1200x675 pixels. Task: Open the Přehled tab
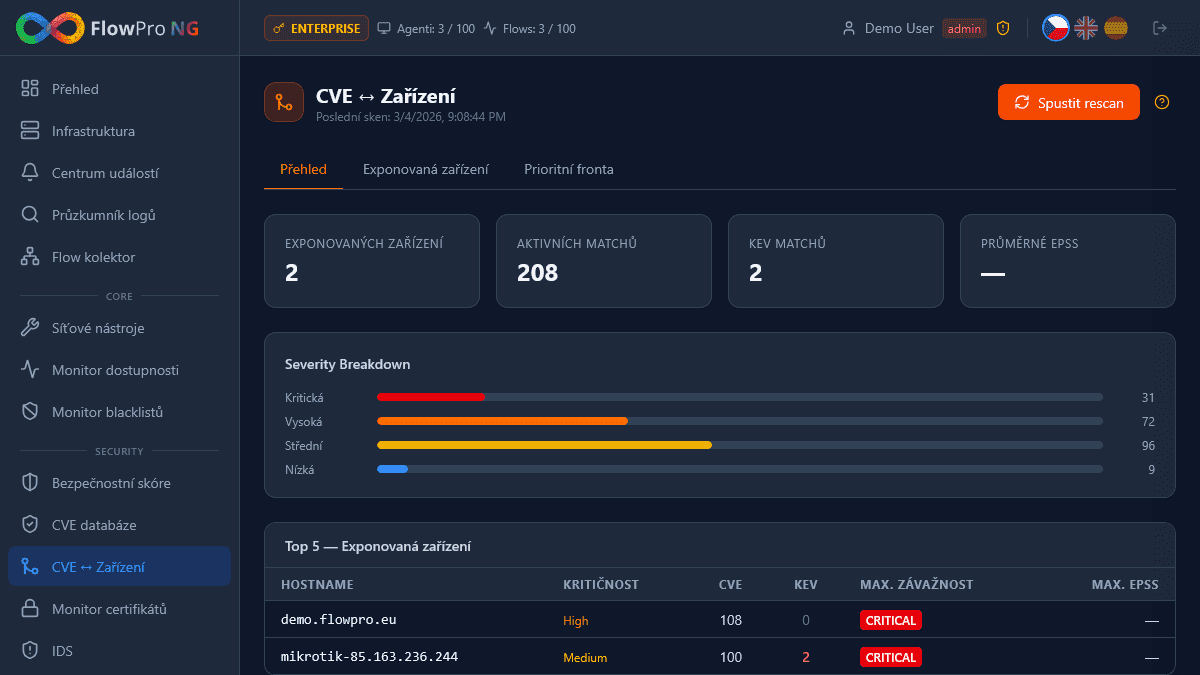pos(303,169)
